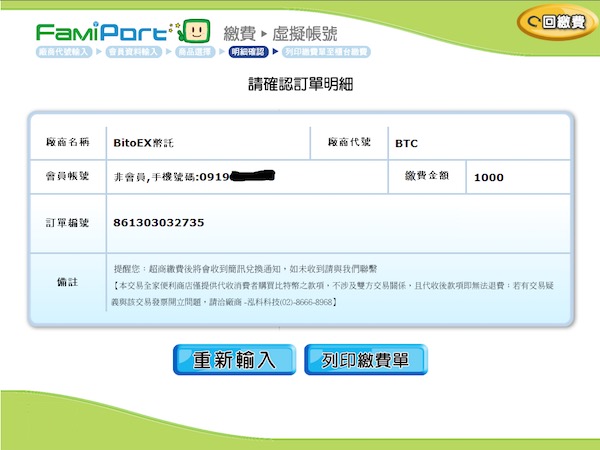Image resolution: width=600 pixels, height=450 pixels.
Task: Select the 會員資料輸入 step
Action: (134, 52)
